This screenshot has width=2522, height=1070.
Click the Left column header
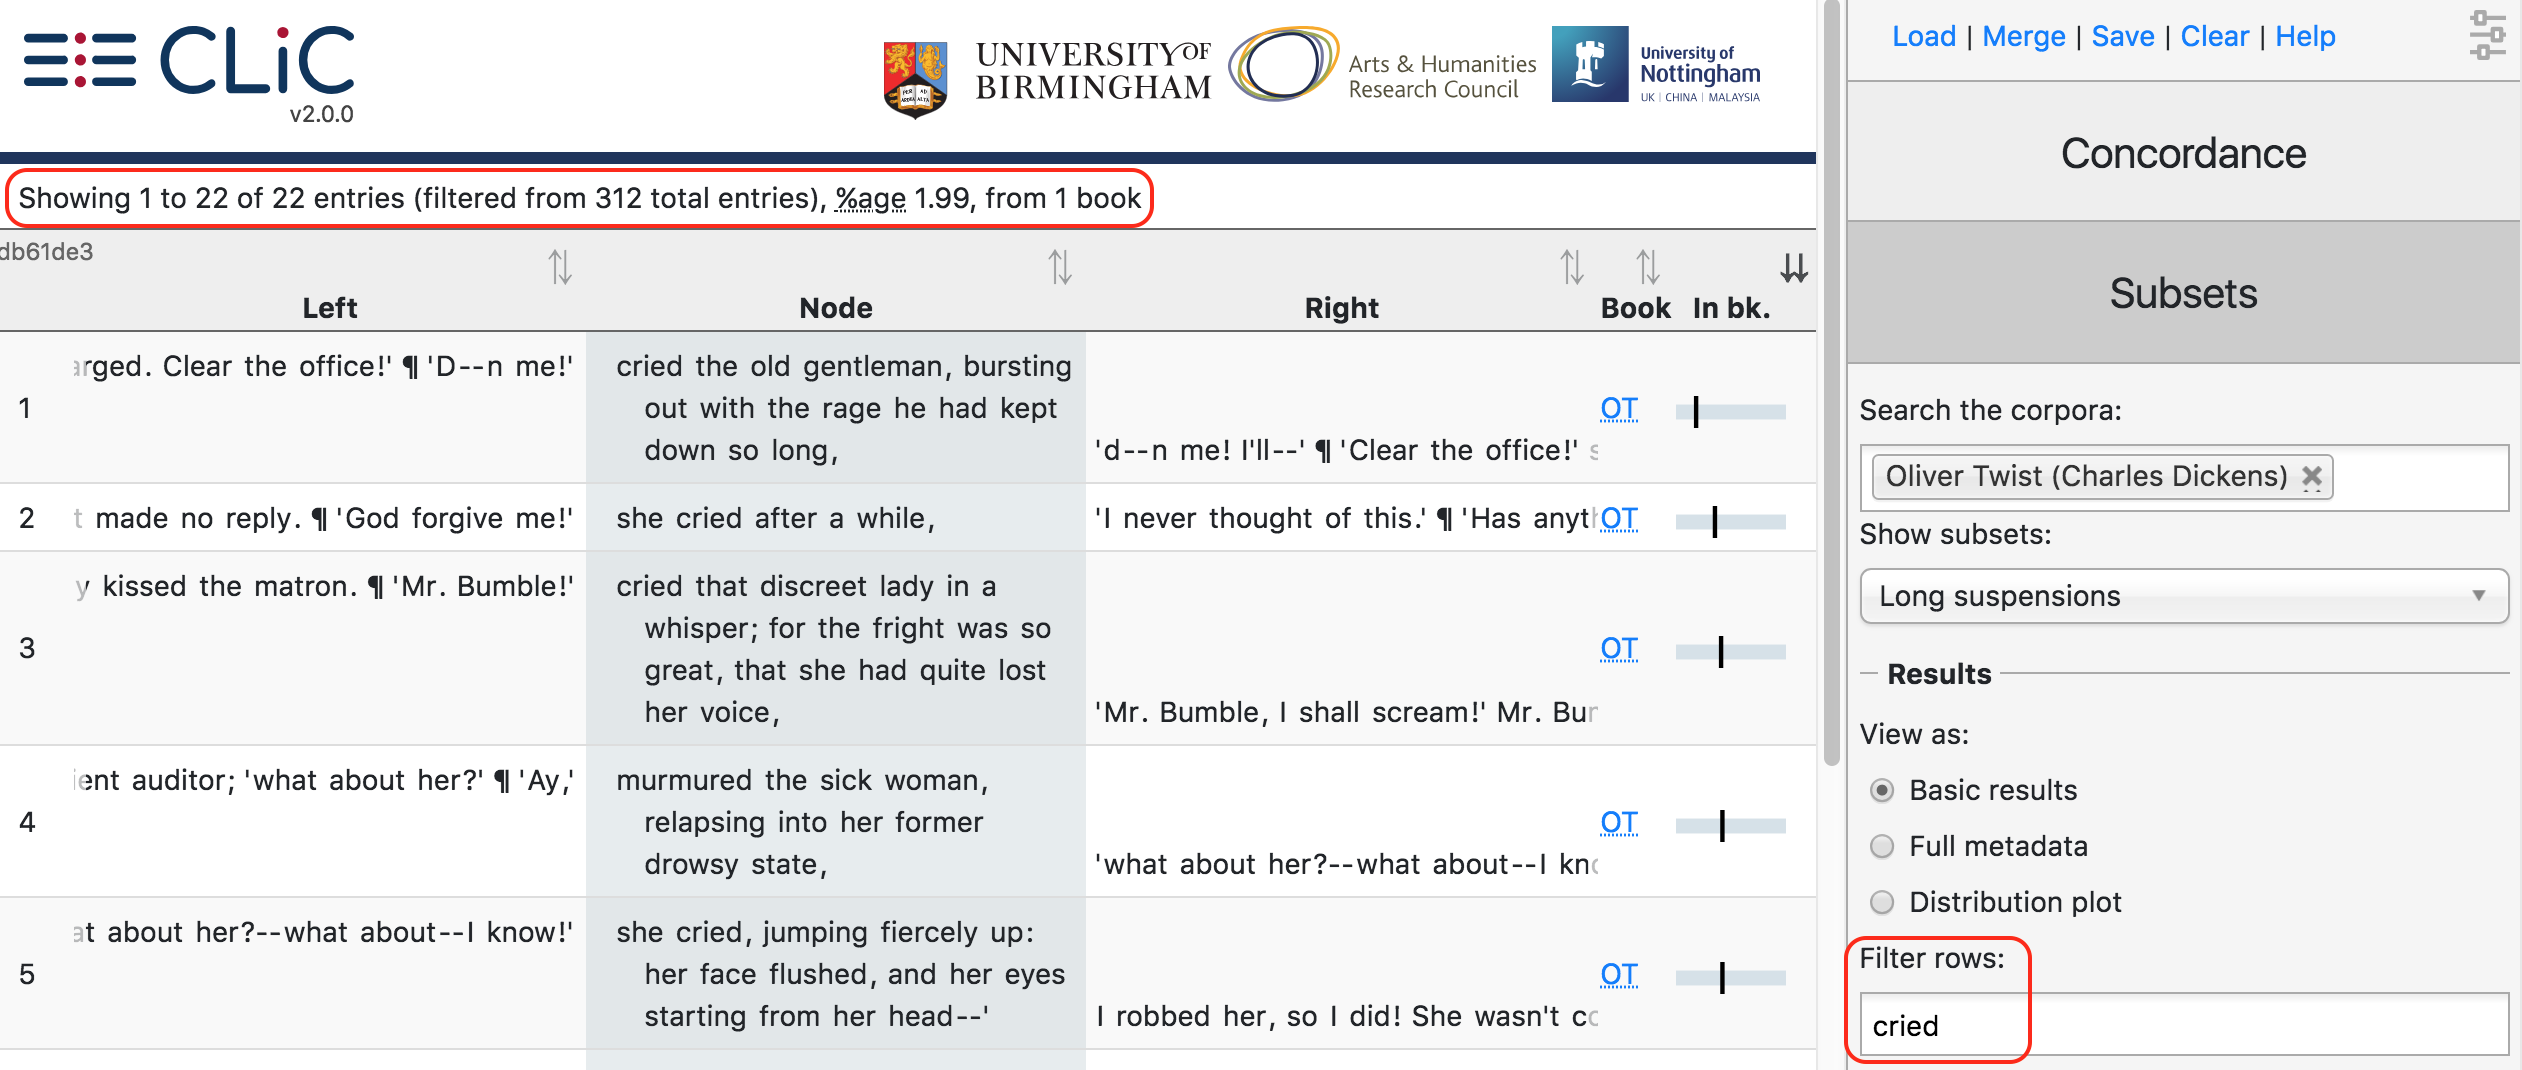coord(330,308)
